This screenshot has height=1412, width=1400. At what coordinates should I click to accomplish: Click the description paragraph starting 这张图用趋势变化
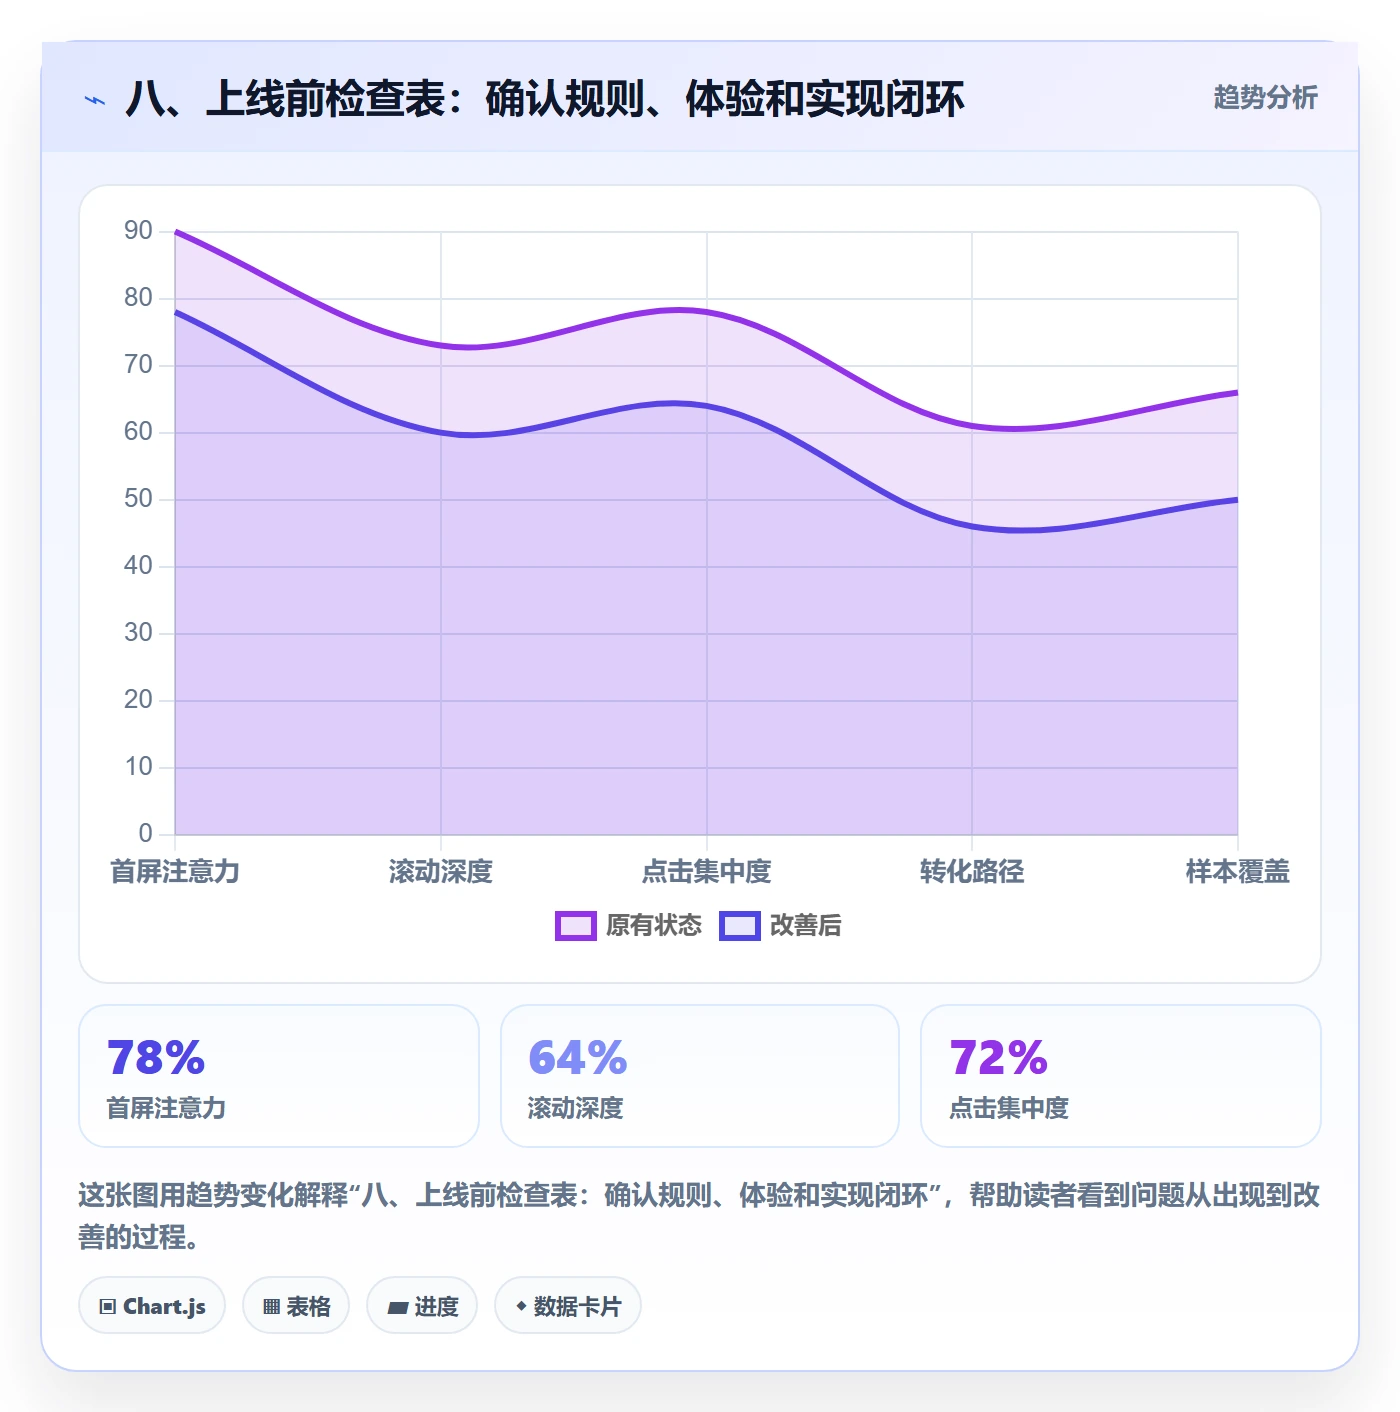point(699,1216)
